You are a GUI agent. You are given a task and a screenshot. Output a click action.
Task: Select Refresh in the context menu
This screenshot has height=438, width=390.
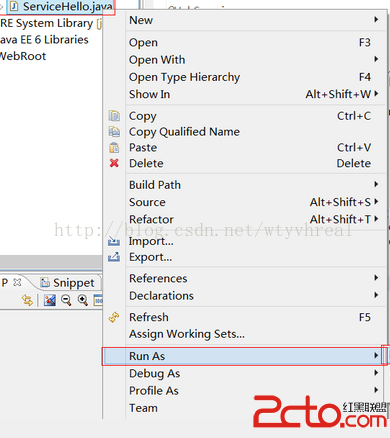(x=244, y=317)
